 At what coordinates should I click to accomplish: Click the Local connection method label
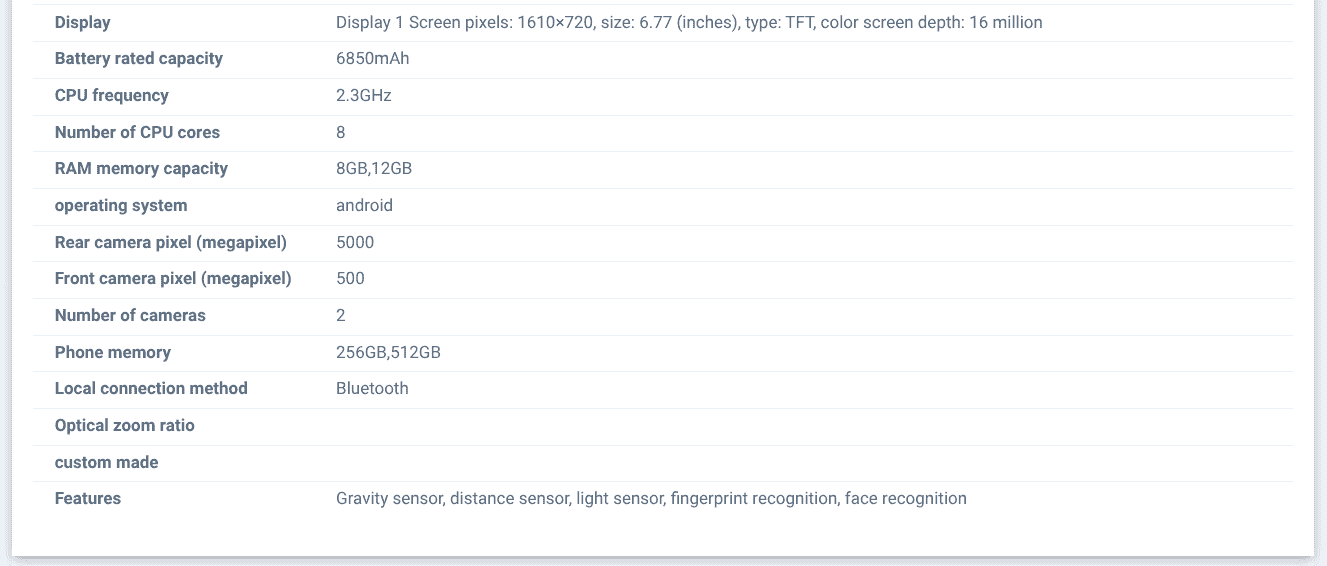[151, 388]
